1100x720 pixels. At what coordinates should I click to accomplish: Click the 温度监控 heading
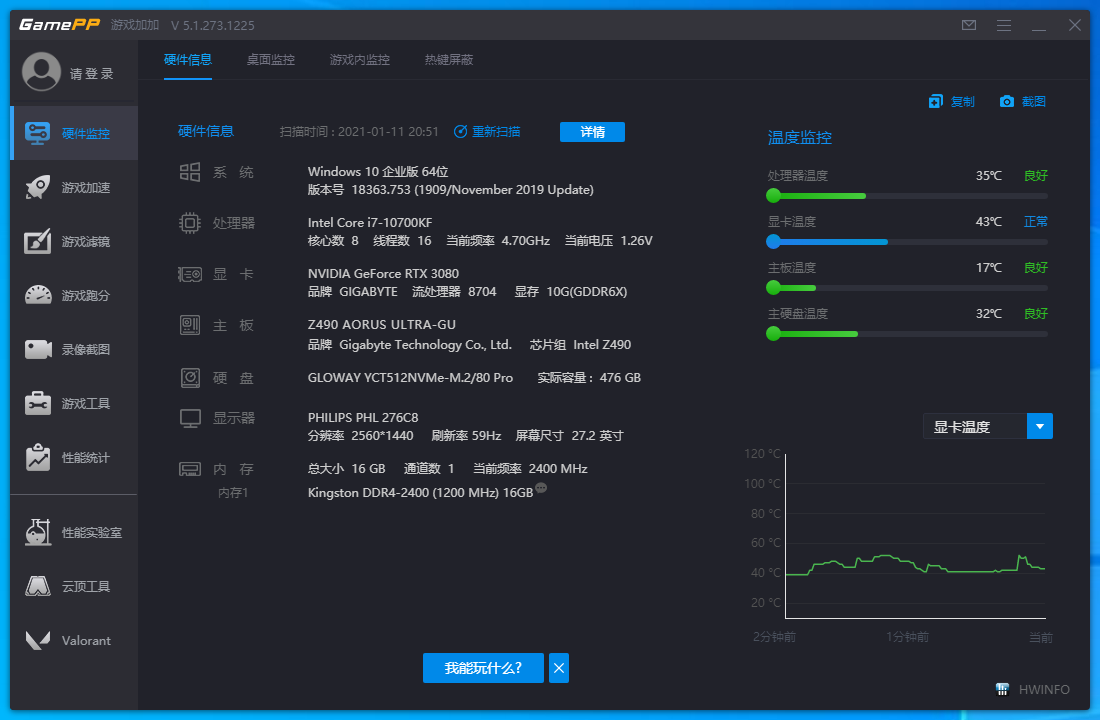tap(799, 138)
